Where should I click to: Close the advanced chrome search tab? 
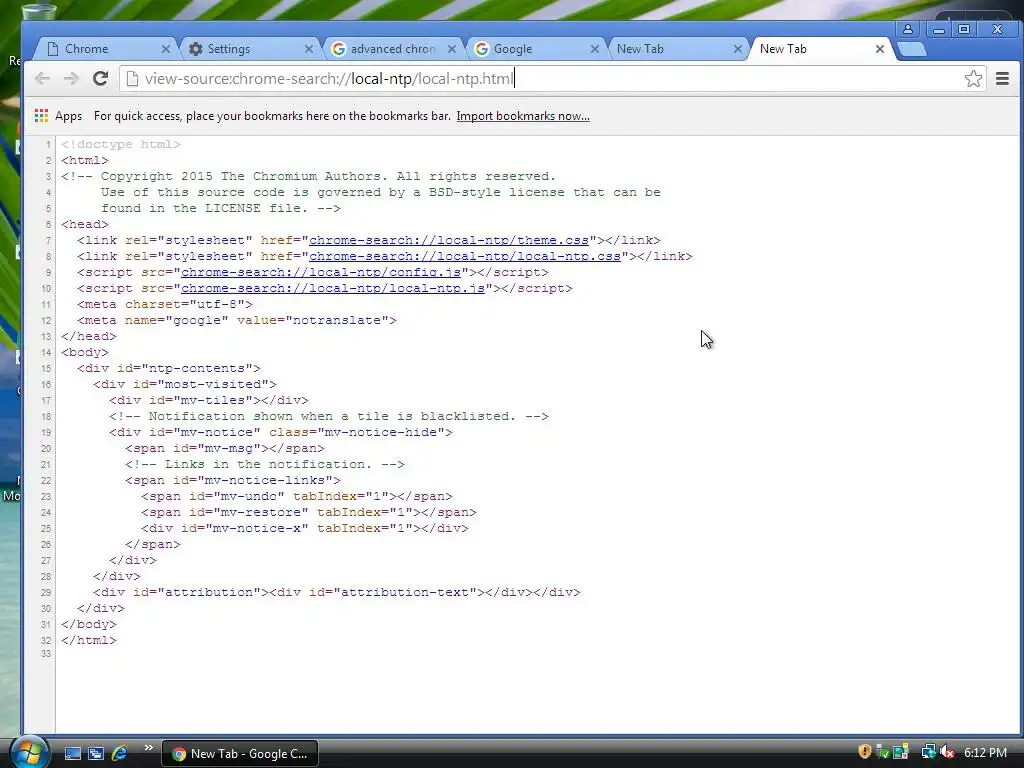tap(452, 49)
